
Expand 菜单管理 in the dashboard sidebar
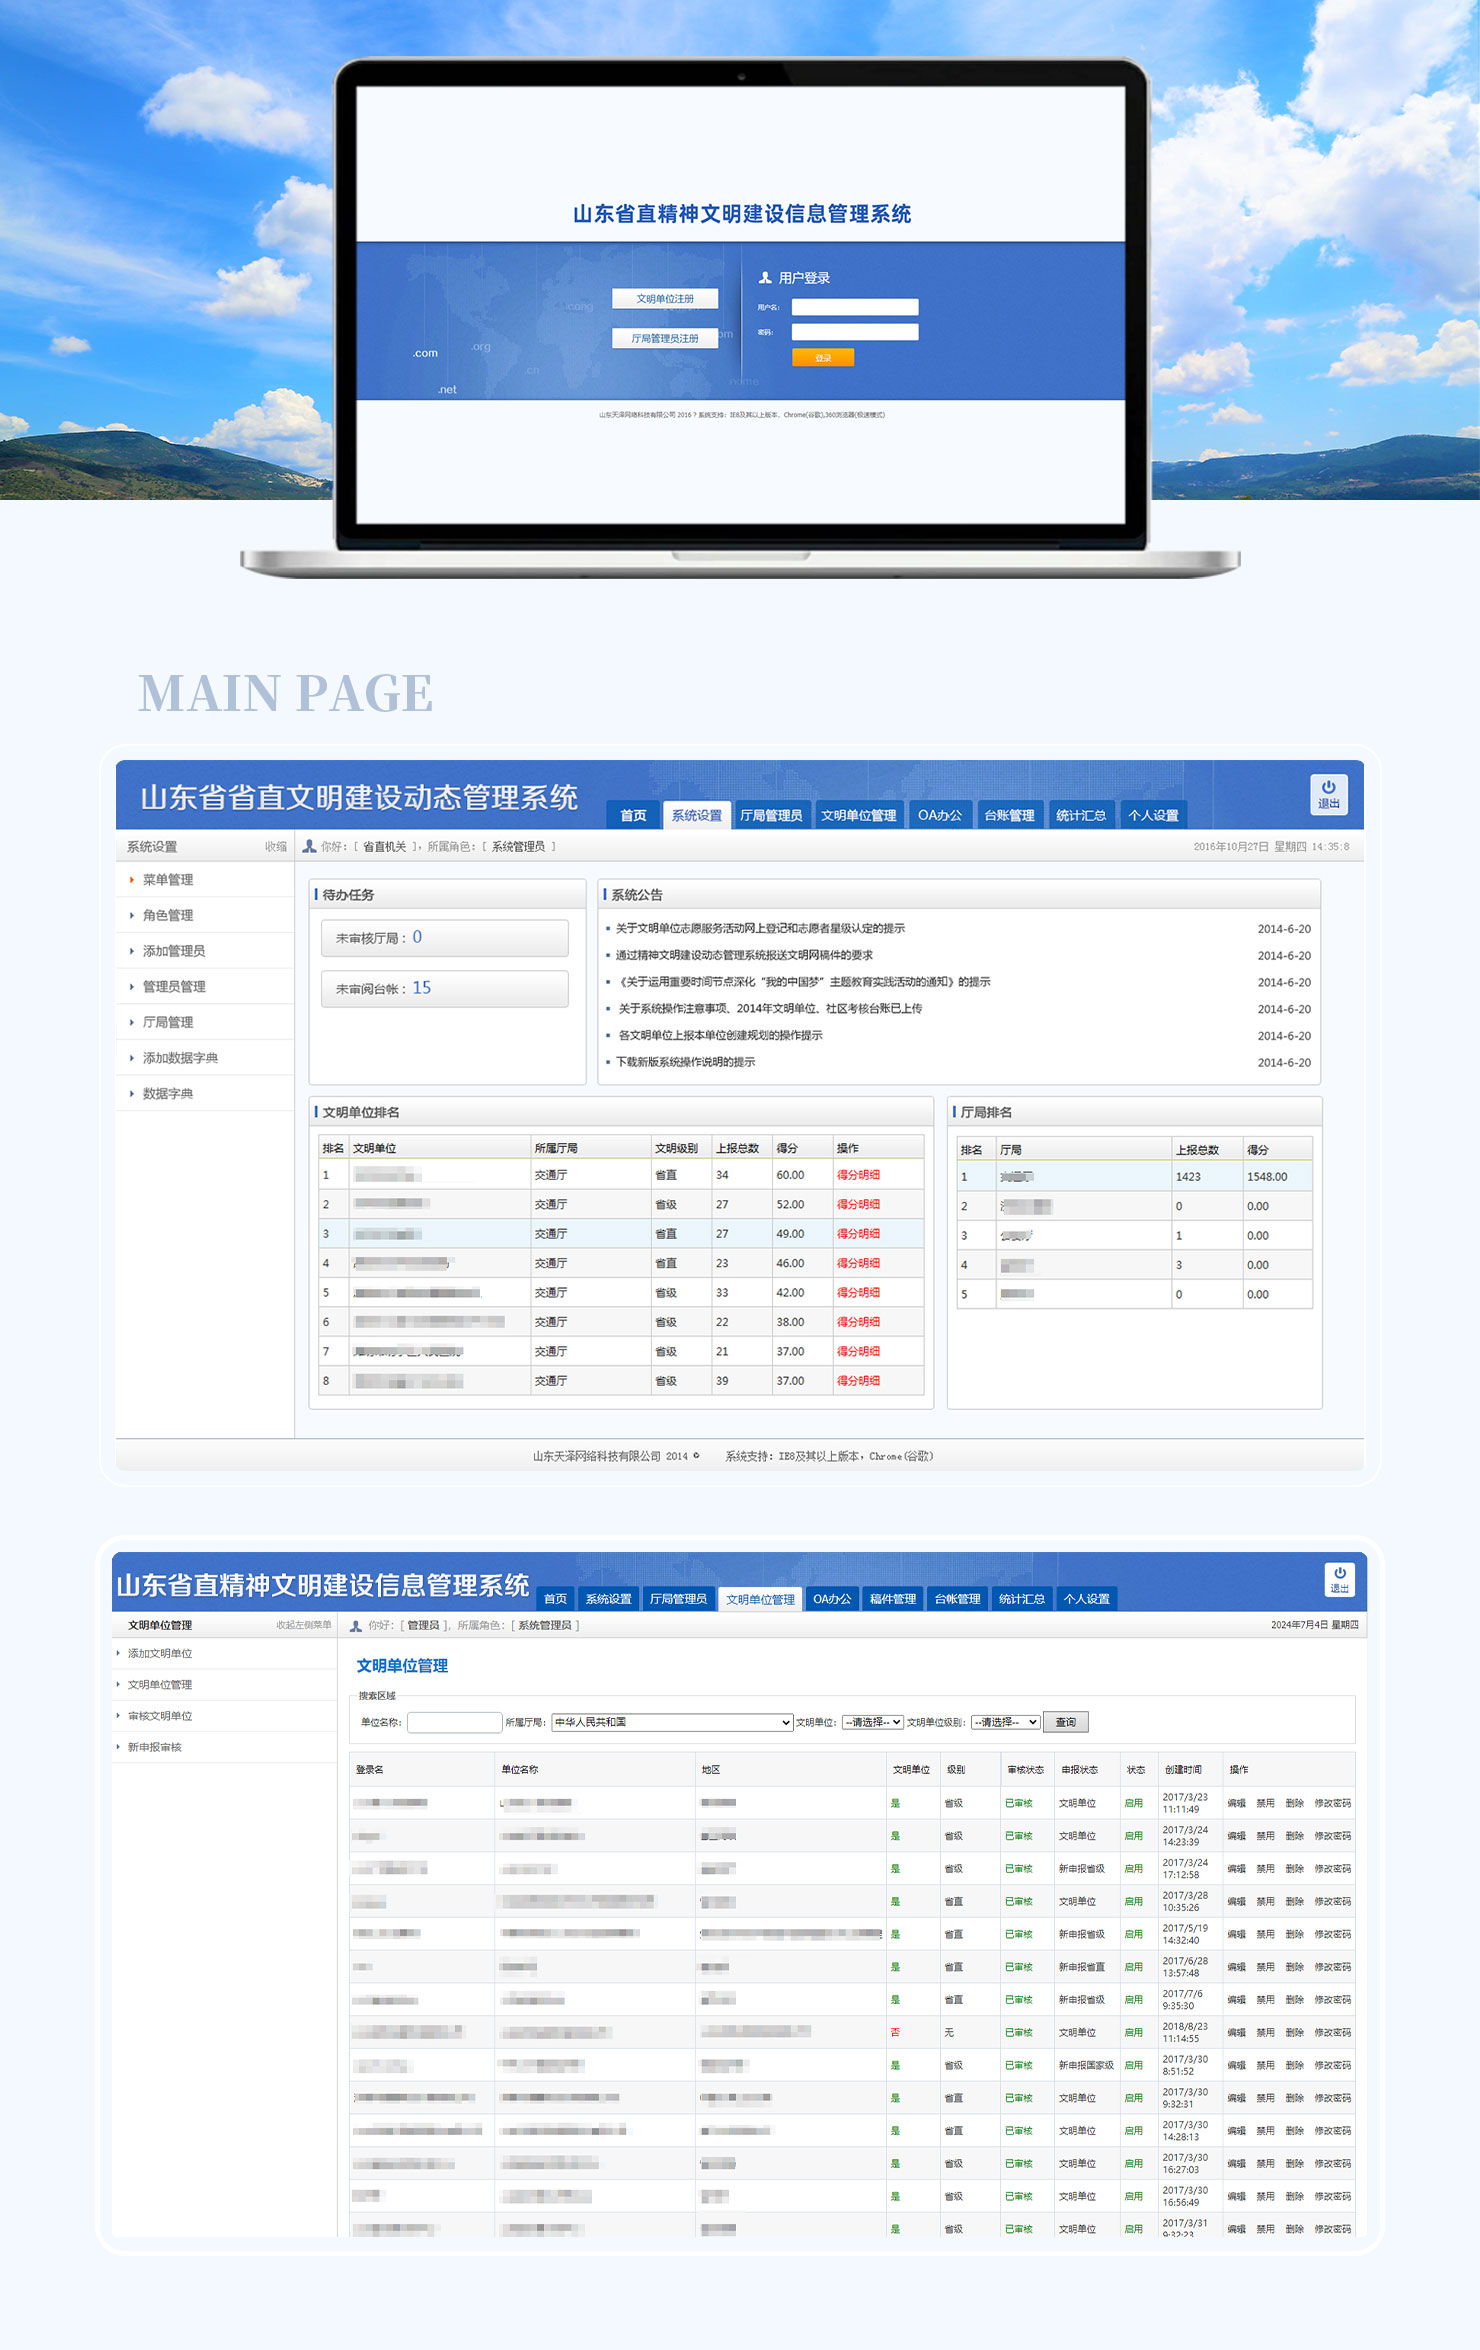(x=168, y=880)
